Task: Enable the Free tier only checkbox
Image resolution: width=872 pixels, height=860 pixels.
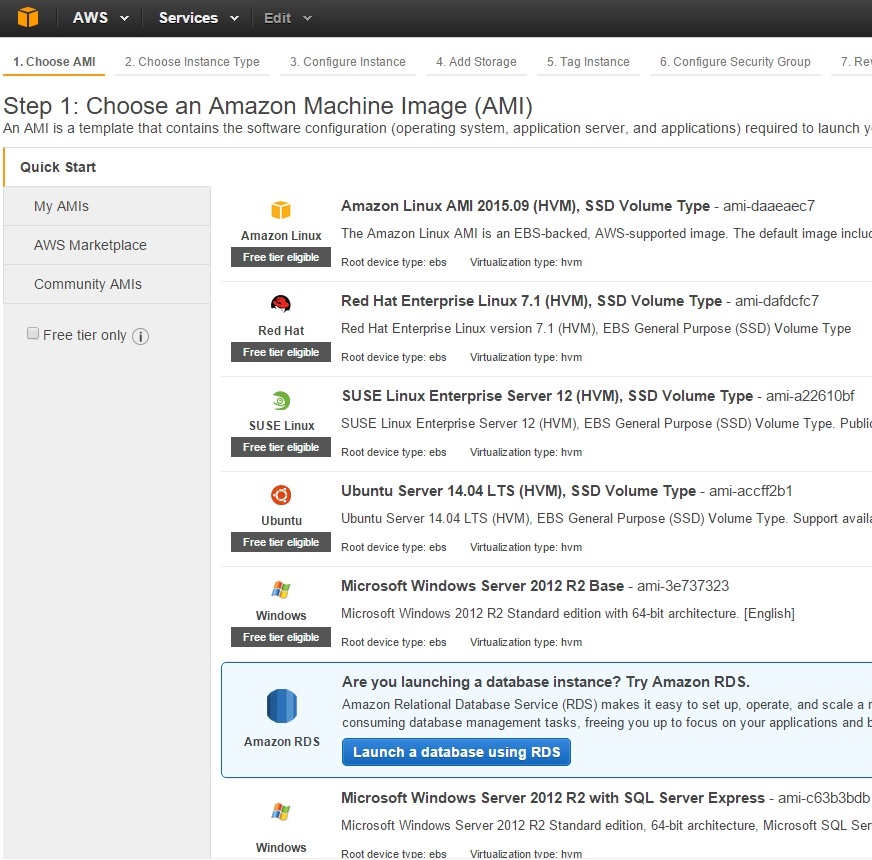Action: tap(33, 333)
